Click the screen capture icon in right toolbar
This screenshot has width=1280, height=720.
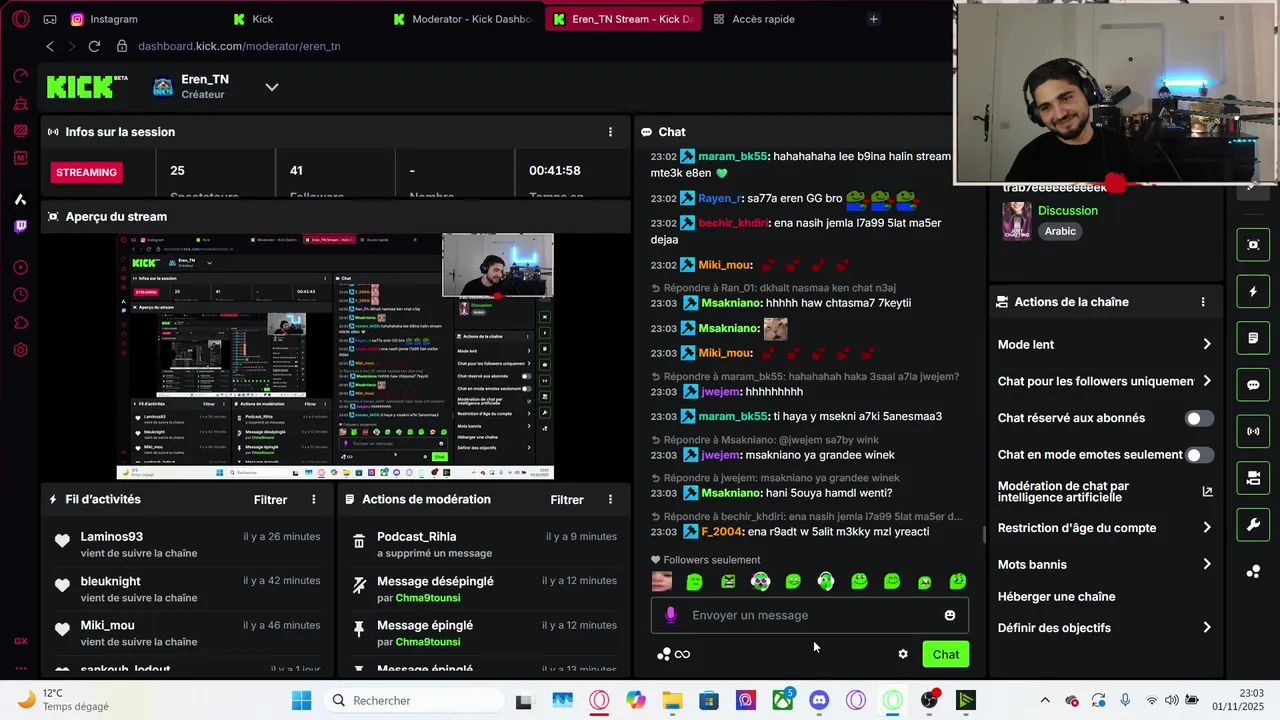[x=1253, y=245]
